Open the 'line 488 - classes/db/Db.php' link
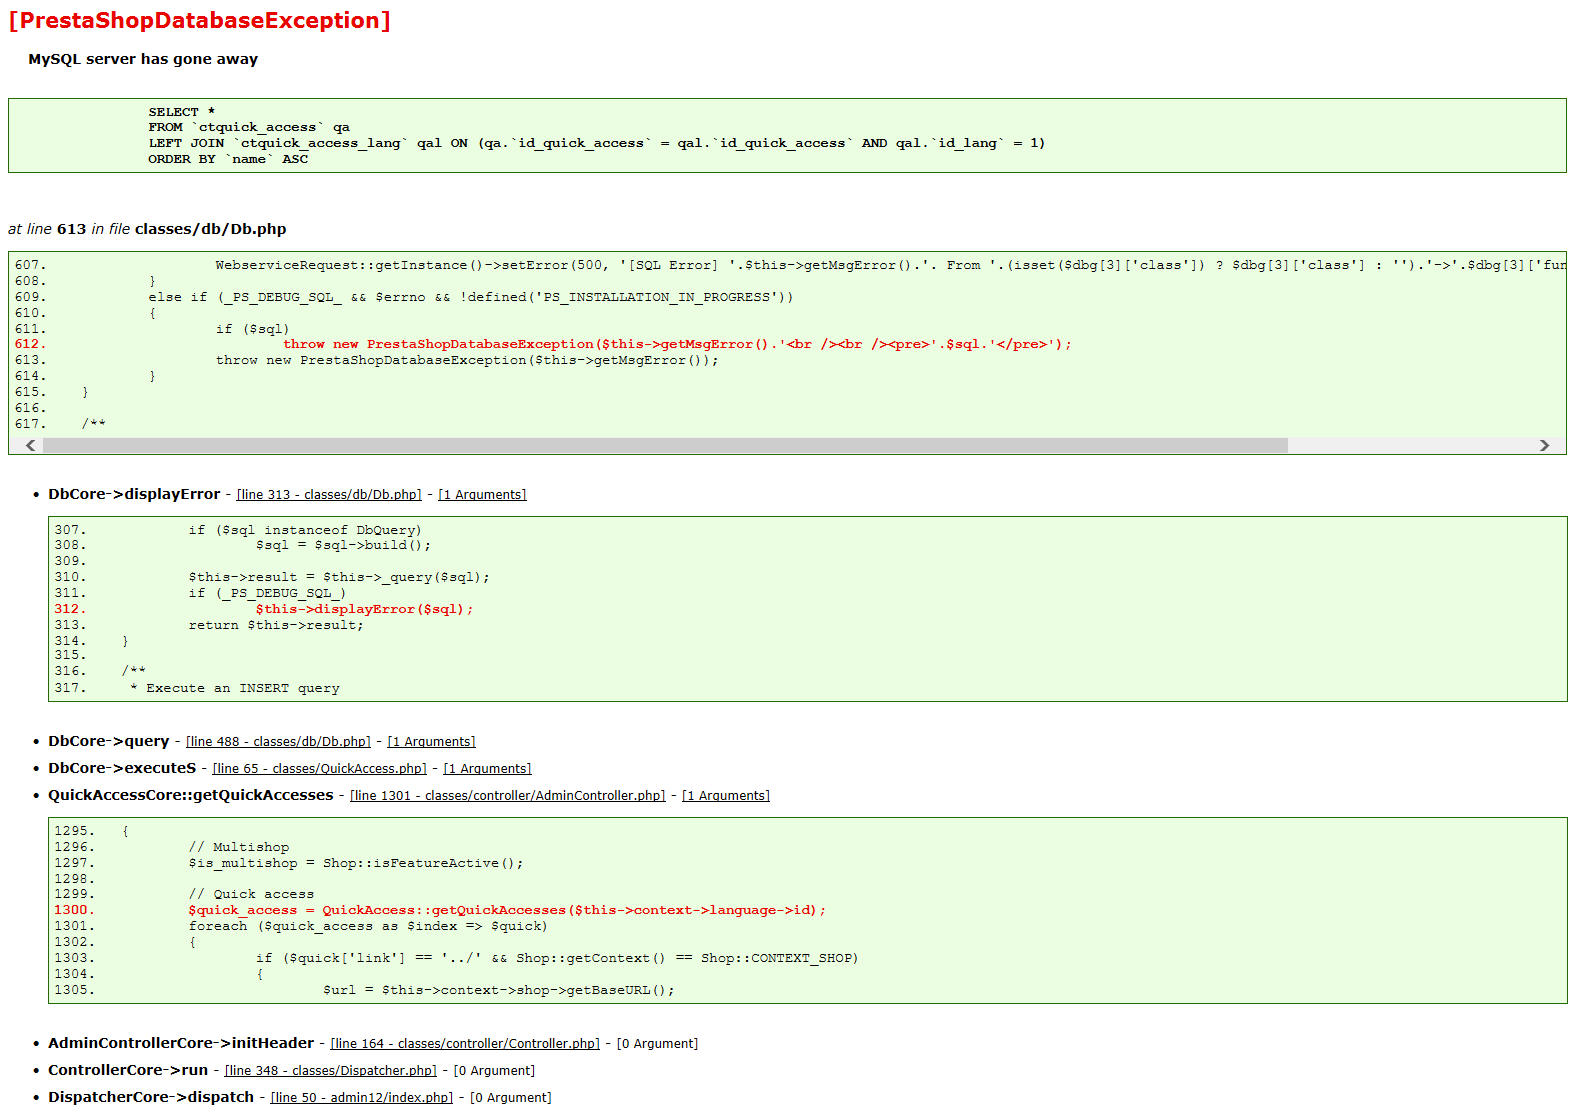This screenshot has width=1577, height=1112. pyautogui.click(x=278, y=742)
